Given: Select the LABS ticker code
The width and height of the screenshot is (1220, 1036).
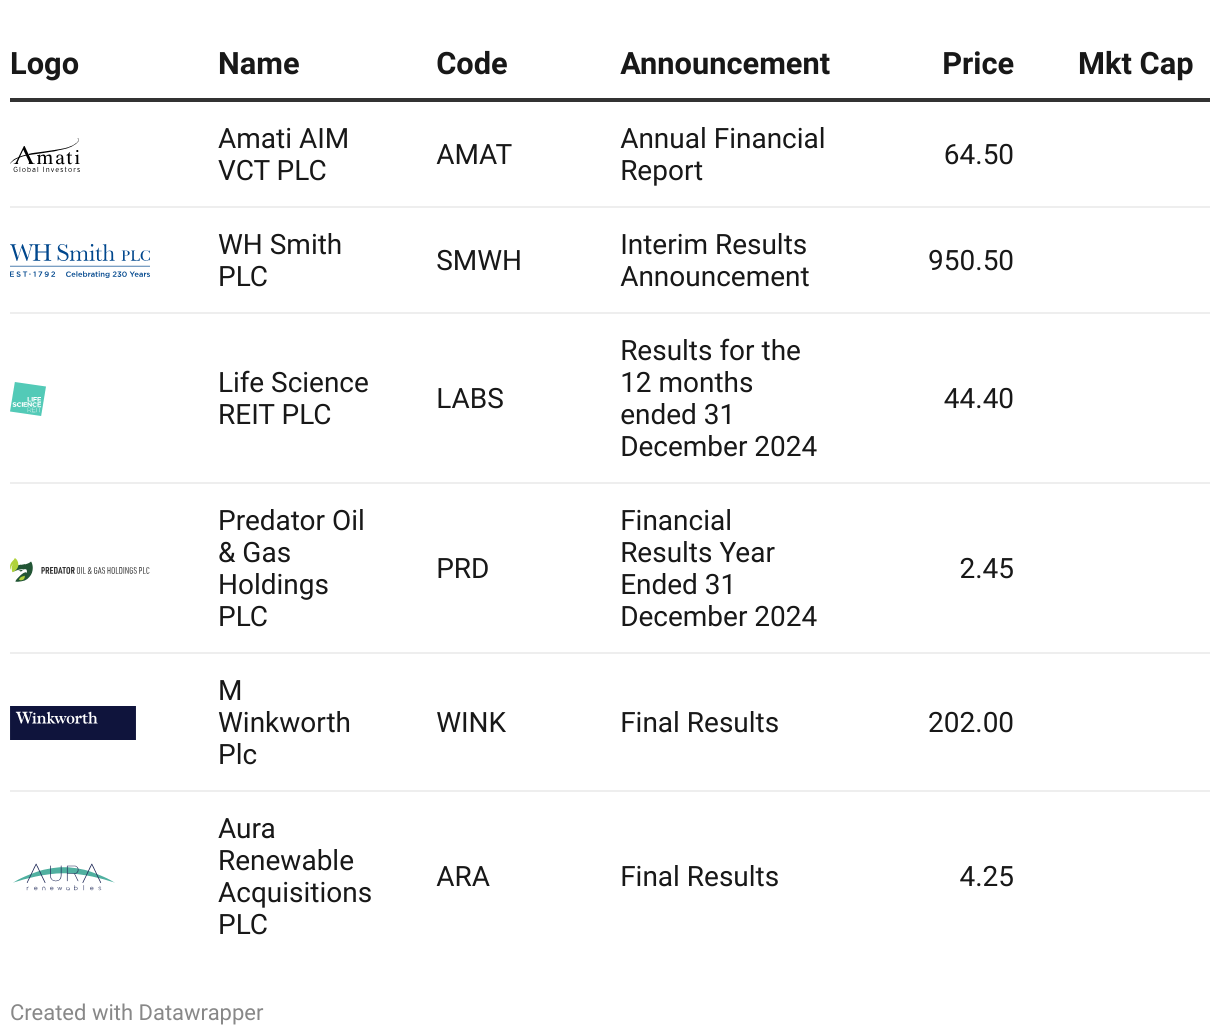Looking at the screenshot, I should [470, 399].
